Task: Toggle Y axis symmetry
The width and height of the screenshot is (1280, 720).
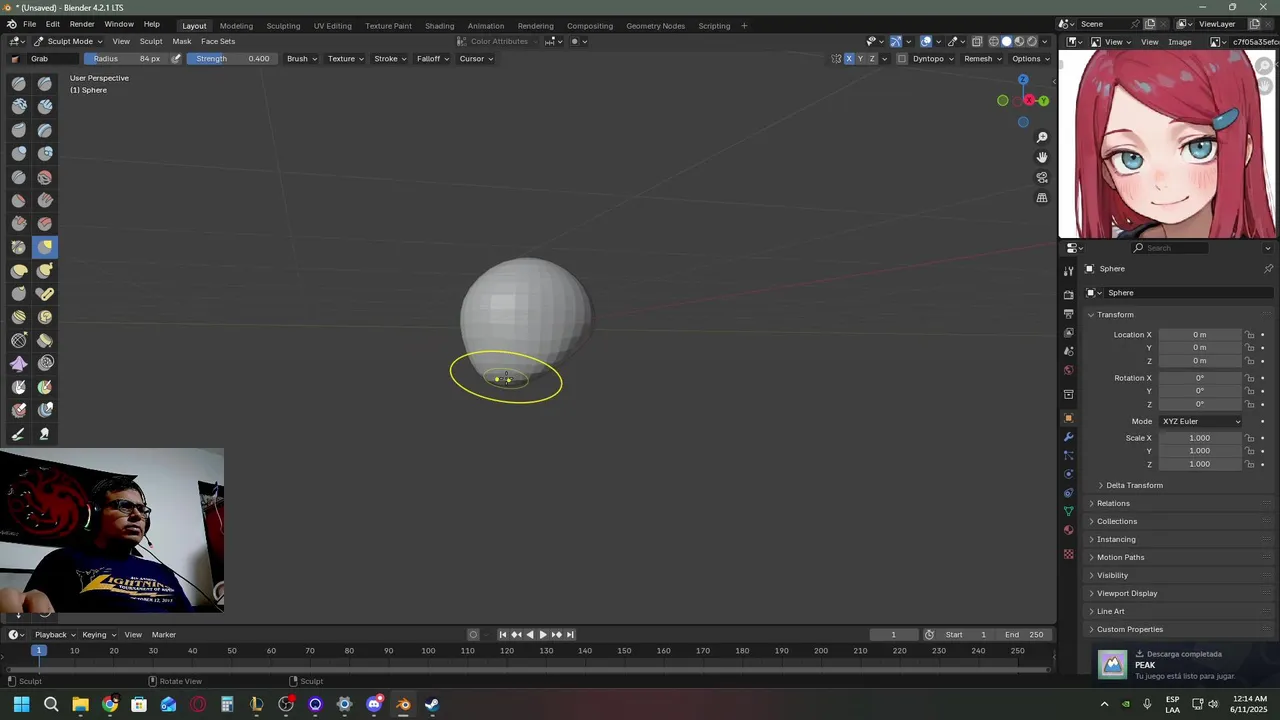Action: 860,59
